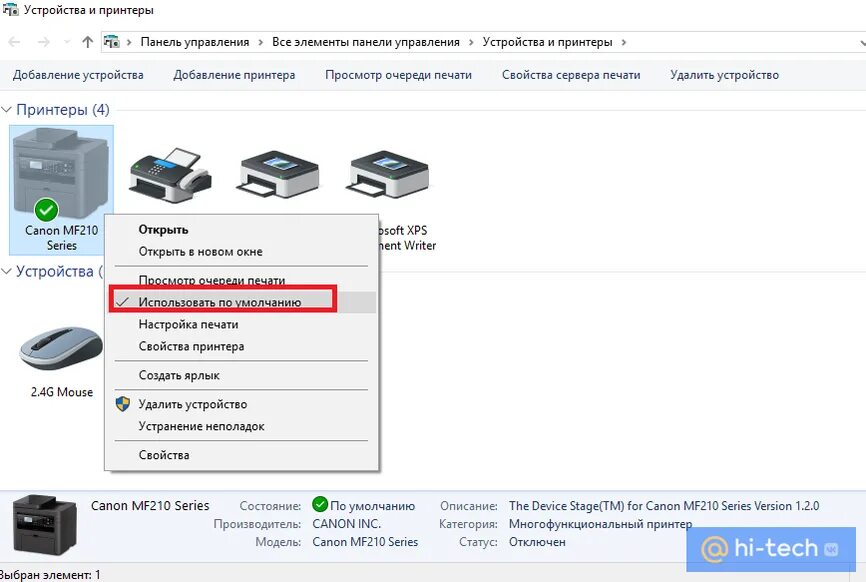Click Панель управления breadcrumb
The width and height of the screenshot is (866, 582).
coord(194,43)
